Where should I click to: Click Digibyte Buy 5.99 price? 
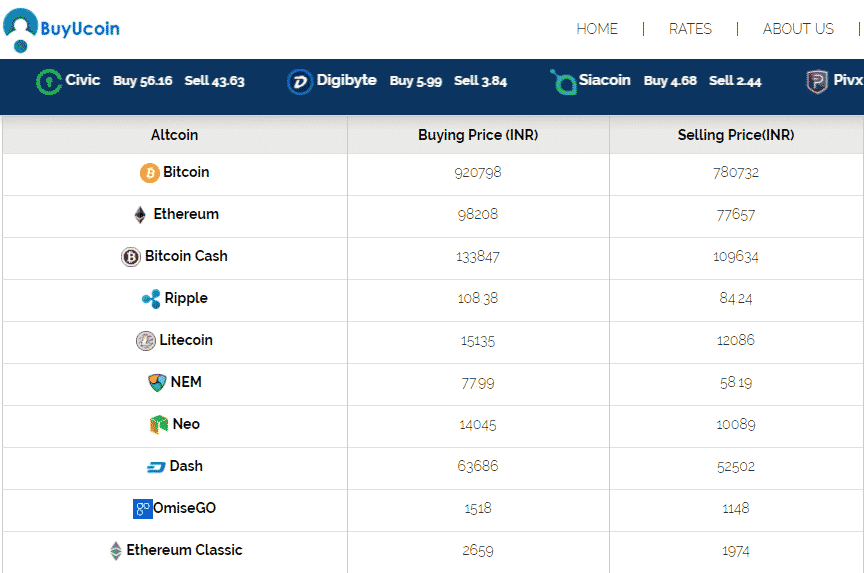[x=415, y=82]
